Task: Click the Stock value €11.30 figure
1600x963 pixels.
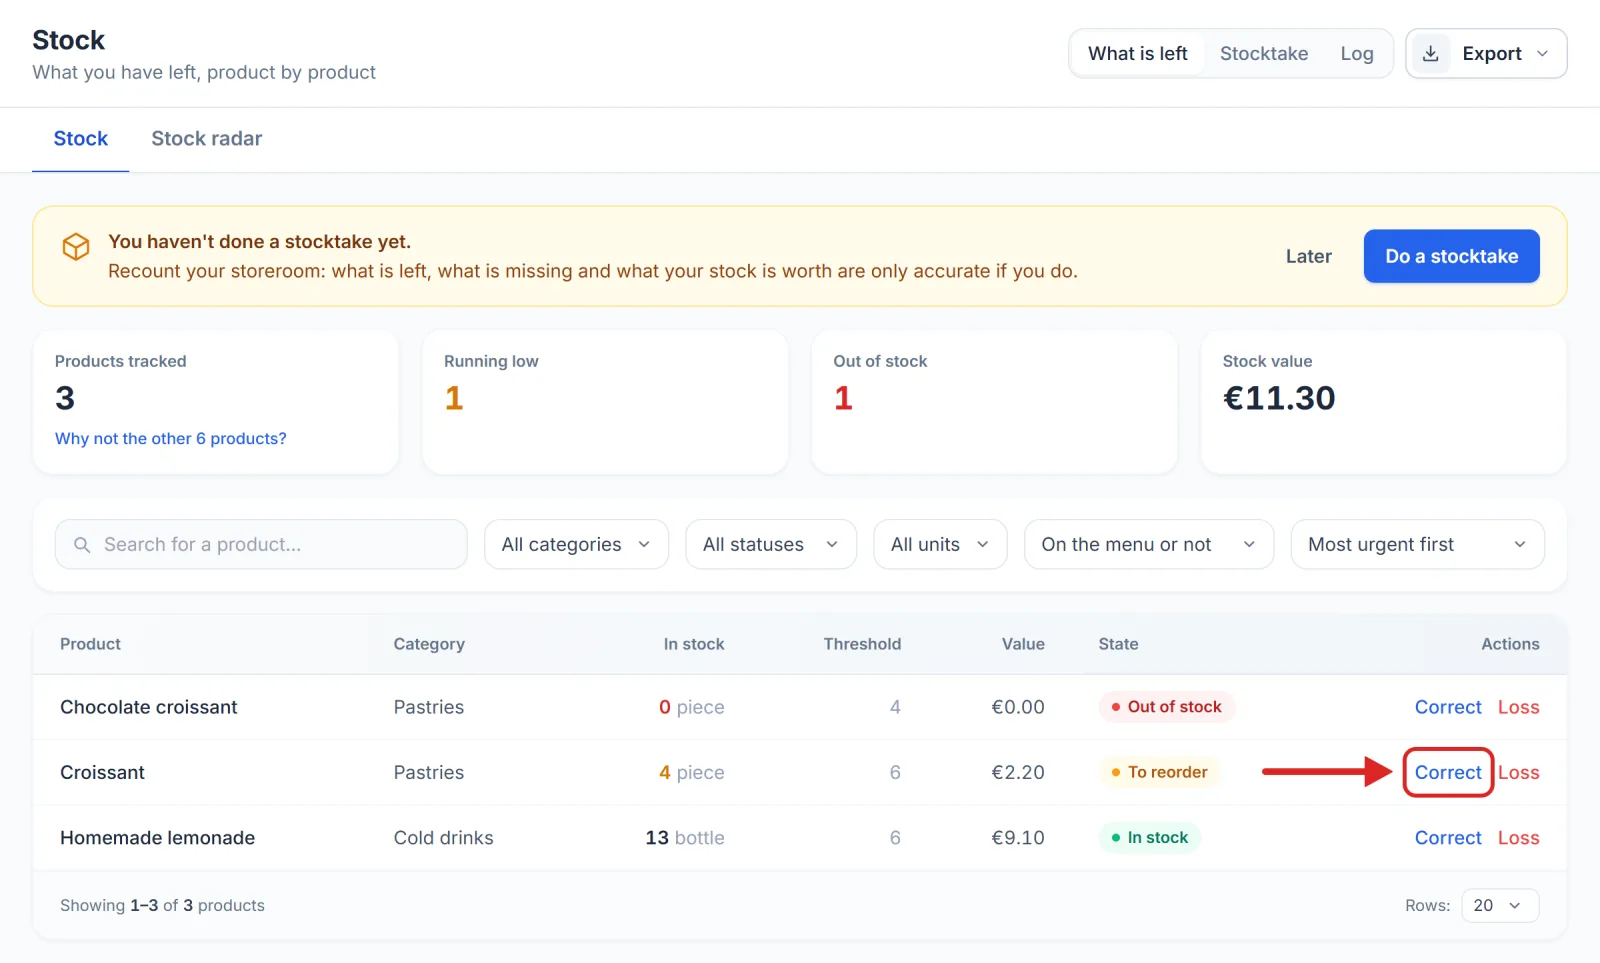Action: pos(1279,398)
